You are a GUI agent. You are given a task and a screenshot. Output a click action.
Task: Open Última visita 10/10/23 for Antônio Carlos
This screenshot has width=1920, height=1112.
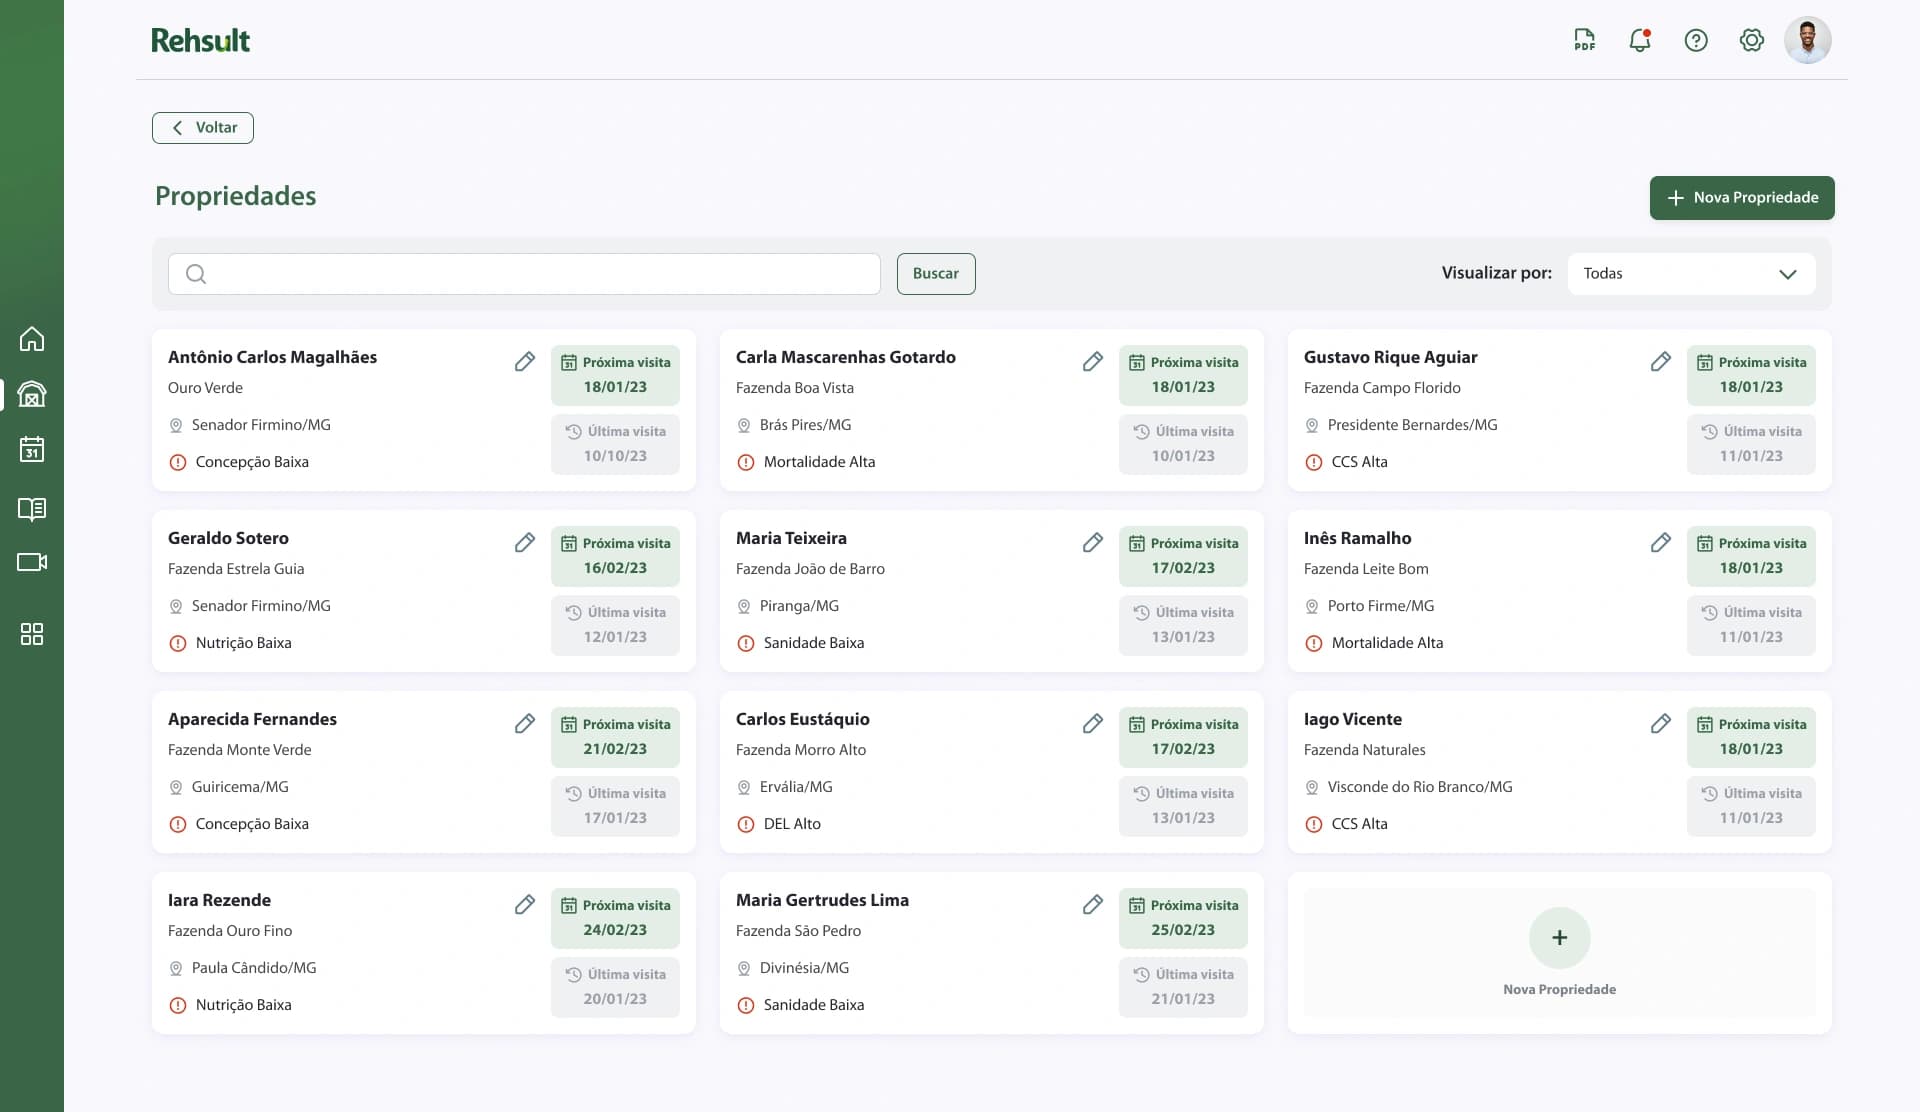pyautogui.click(x=615, y=444)
